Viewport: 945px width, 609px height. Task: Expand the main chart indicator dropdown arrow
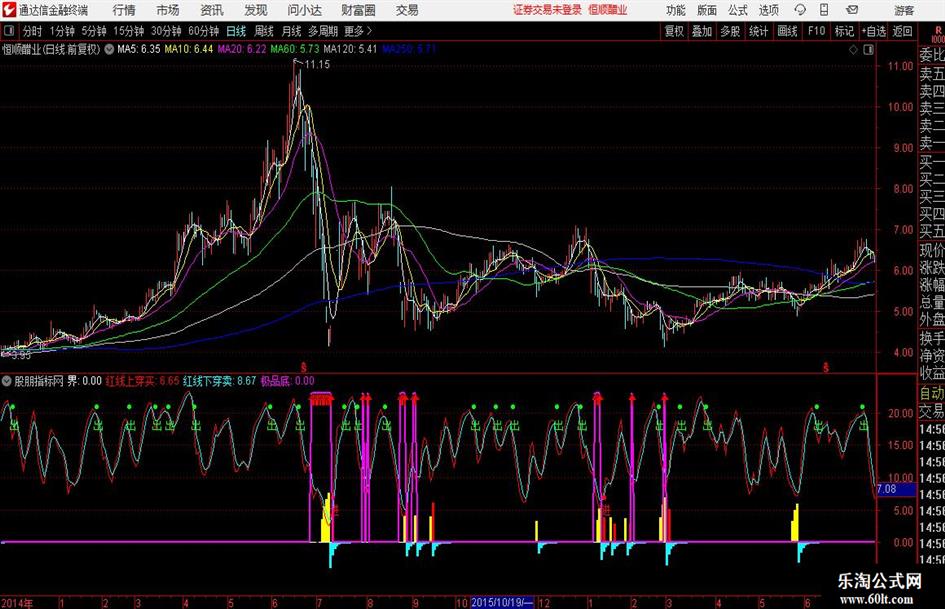click(x=109, y=49)
